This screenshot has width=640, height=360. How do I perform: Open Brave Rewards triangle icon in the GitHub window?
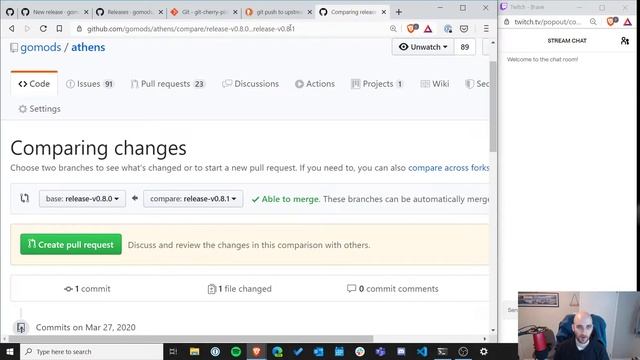click(428, 29)
